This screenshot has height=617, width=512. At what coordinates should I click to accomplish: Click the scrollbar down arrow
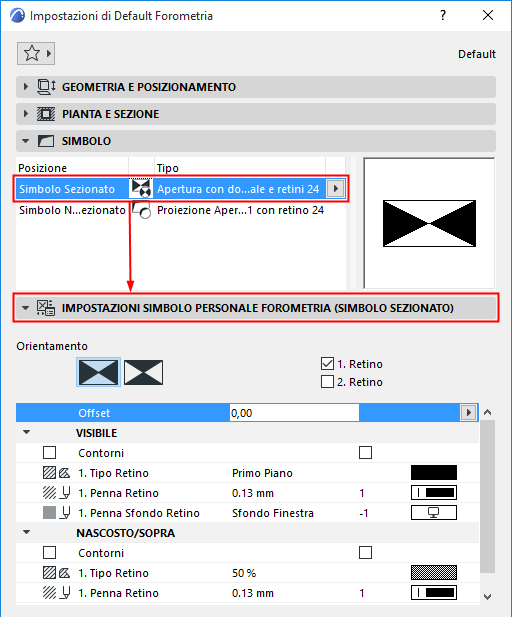[x=488, y=597]
